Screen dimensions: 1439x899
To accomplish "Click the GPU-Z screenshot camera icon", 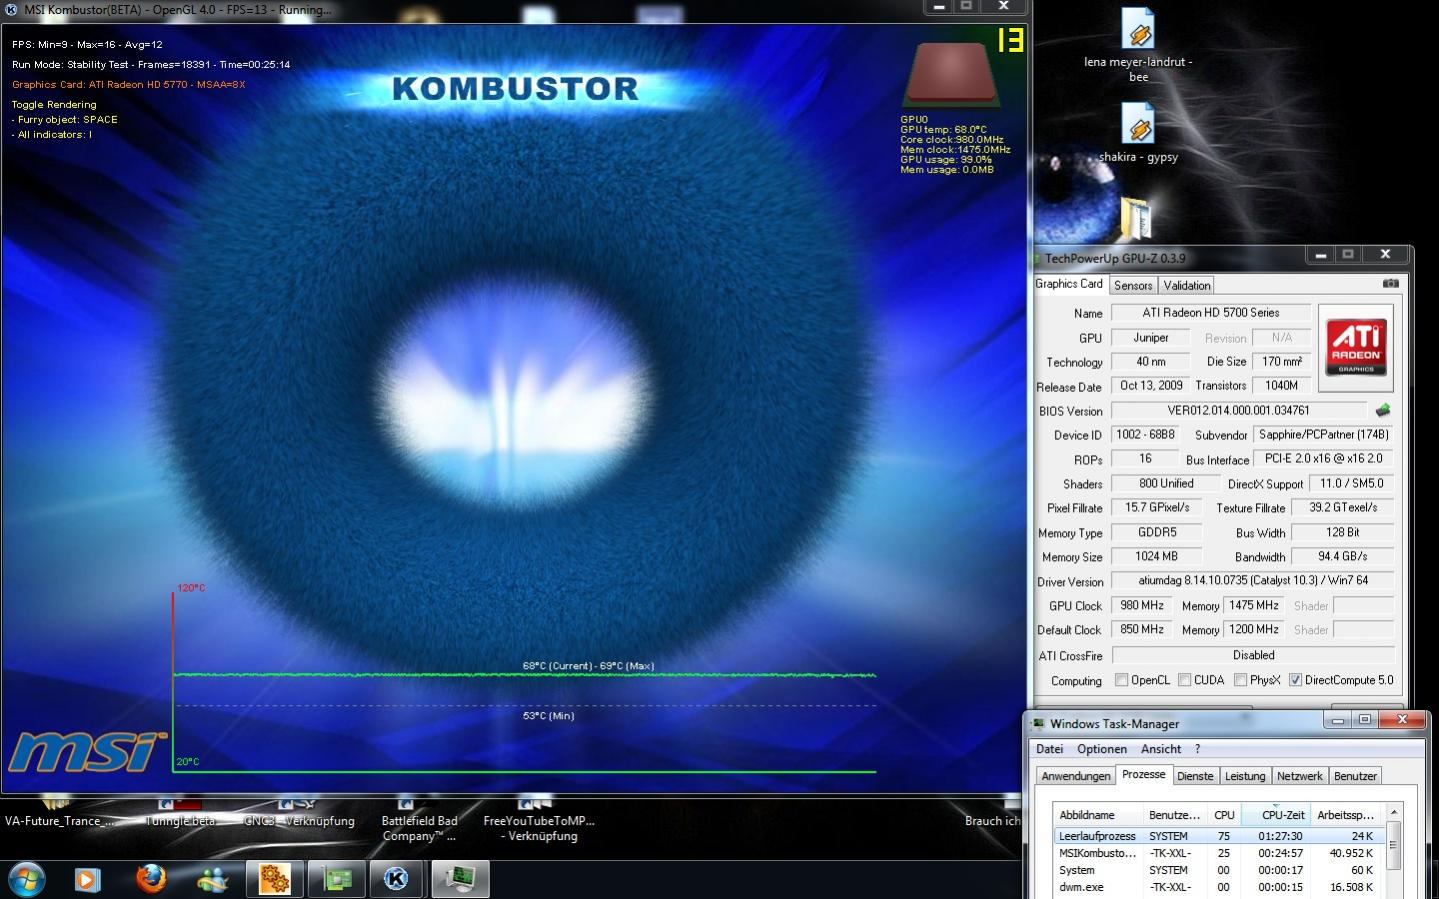I will click(1390, 284).
